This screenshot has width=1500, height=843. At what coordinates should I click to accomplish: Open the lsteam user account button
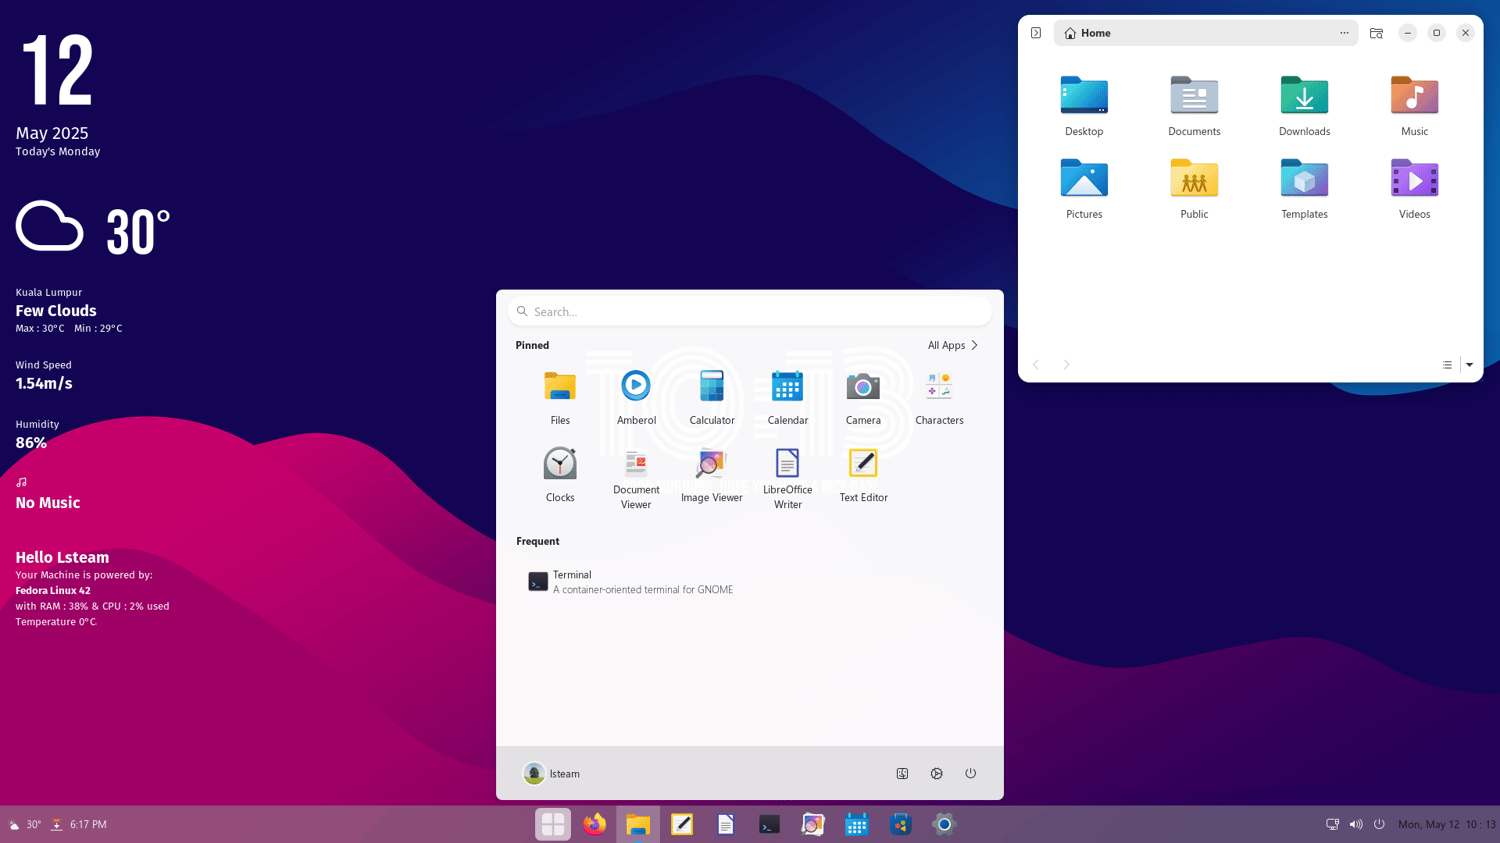point(552,773)
